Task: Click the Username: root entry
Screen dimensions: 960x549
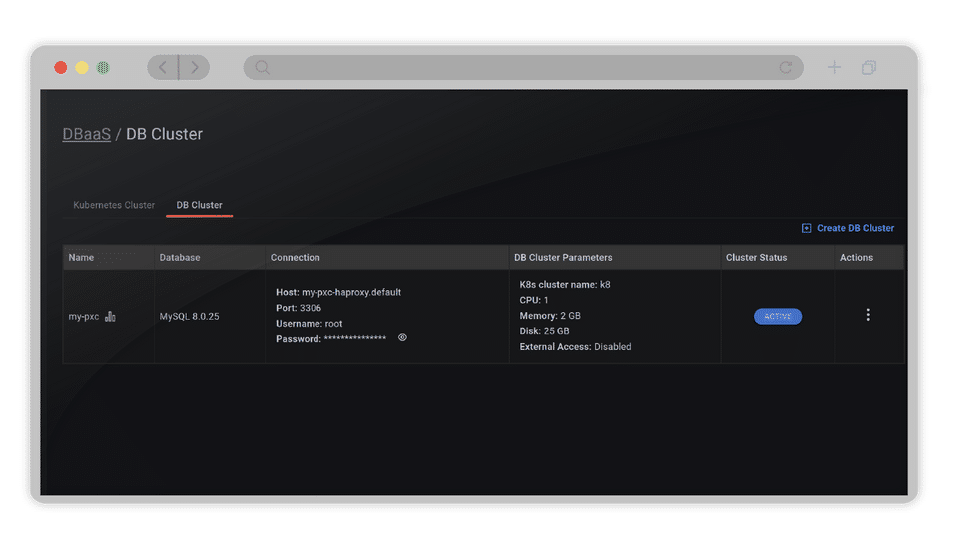Action: point(309,324)
